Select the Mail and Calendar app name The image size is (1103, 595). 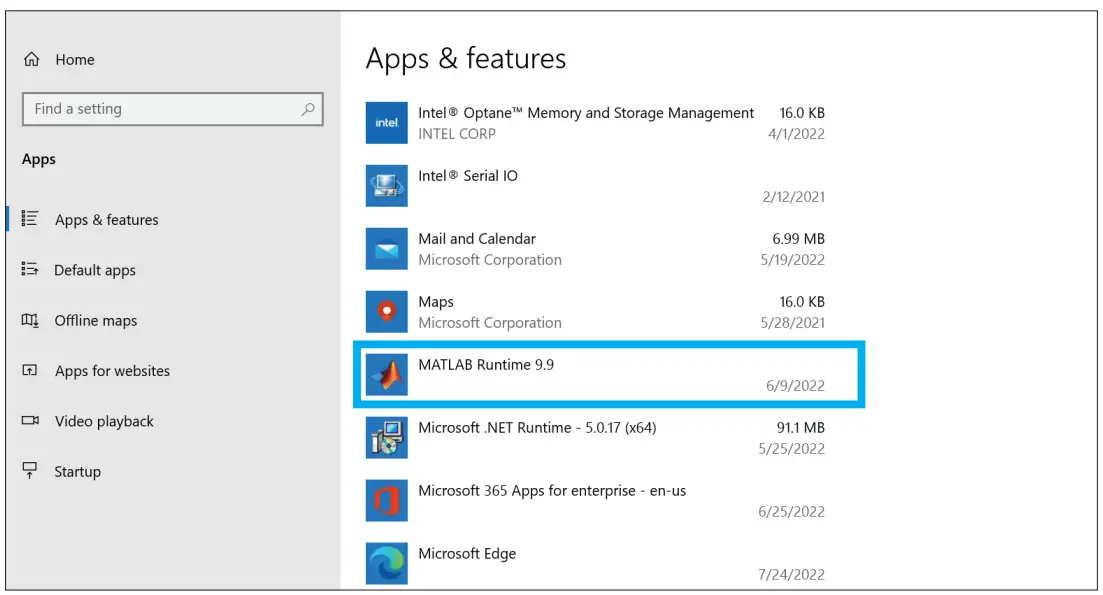pyautogui.click(x=477, y=239)
